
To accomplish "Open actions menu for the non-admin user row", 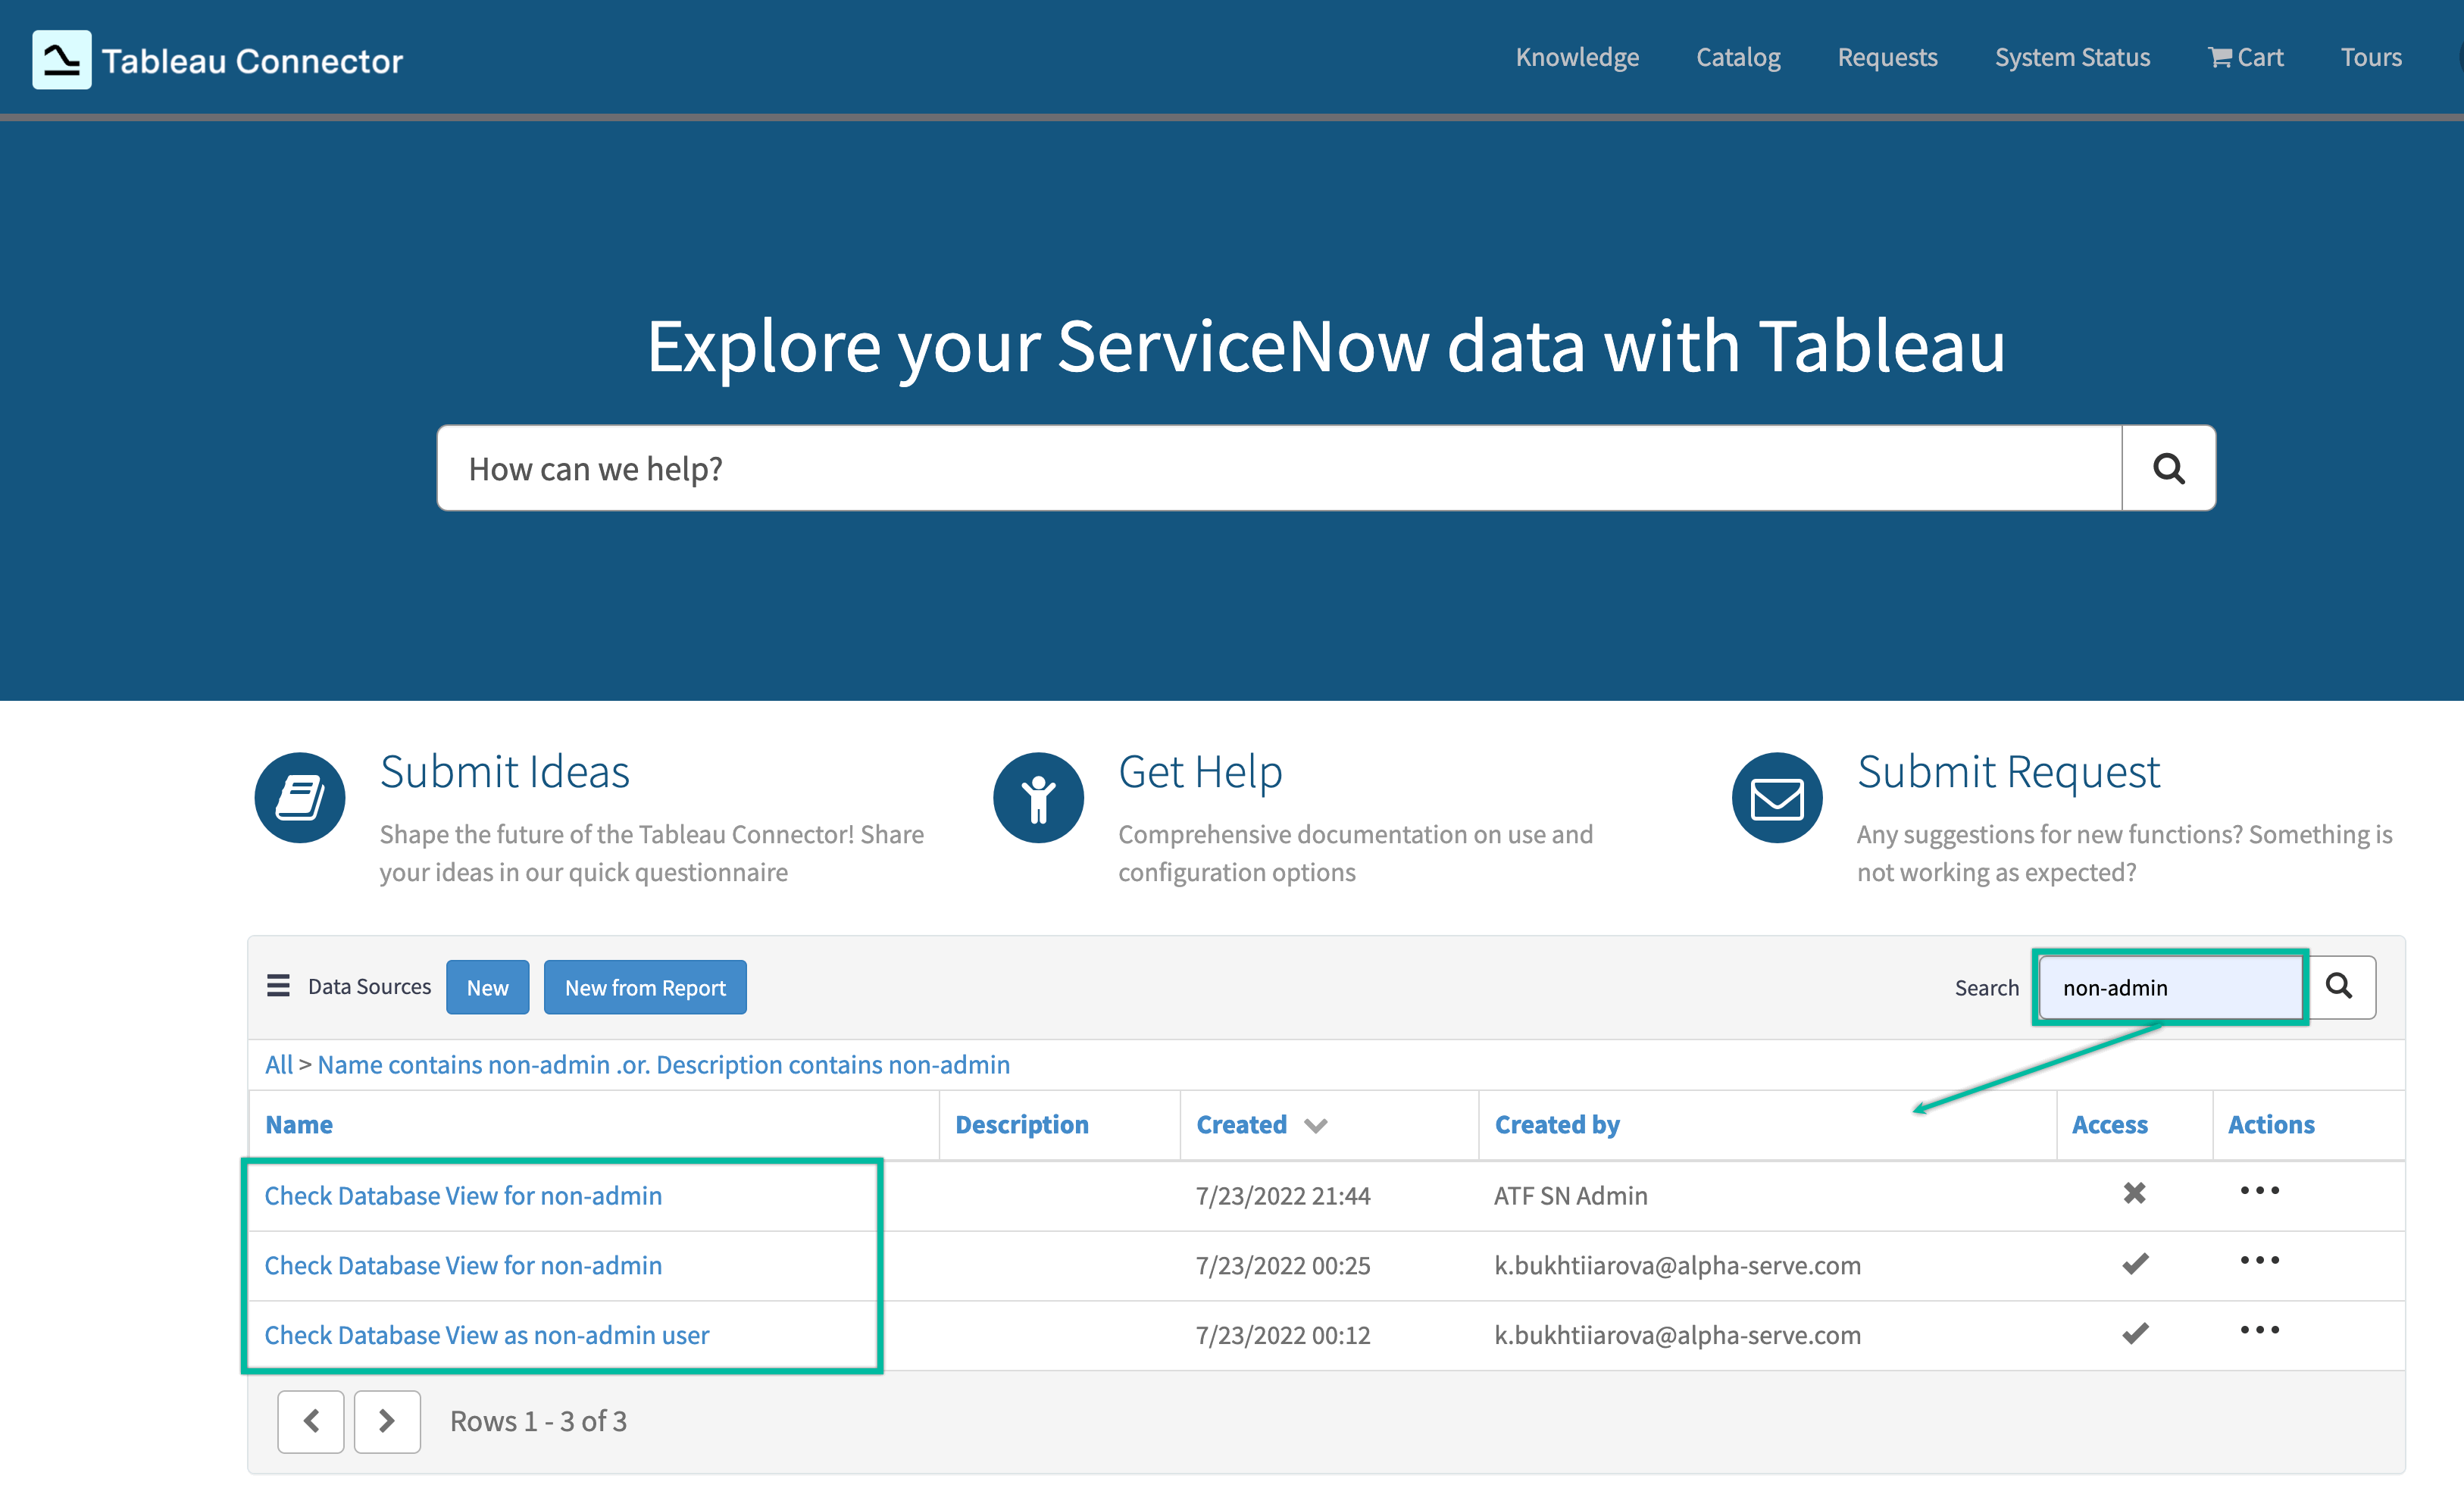I will pos(2260,1330).
